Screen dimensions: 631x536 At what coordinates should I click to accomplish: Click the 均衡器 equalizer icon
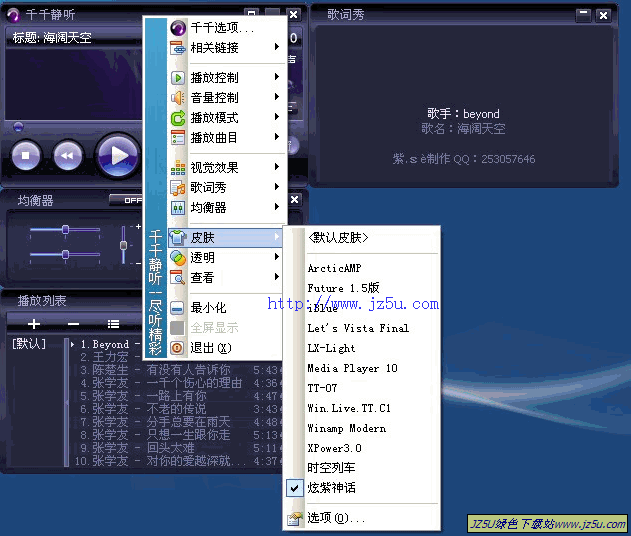pos(177,208)
